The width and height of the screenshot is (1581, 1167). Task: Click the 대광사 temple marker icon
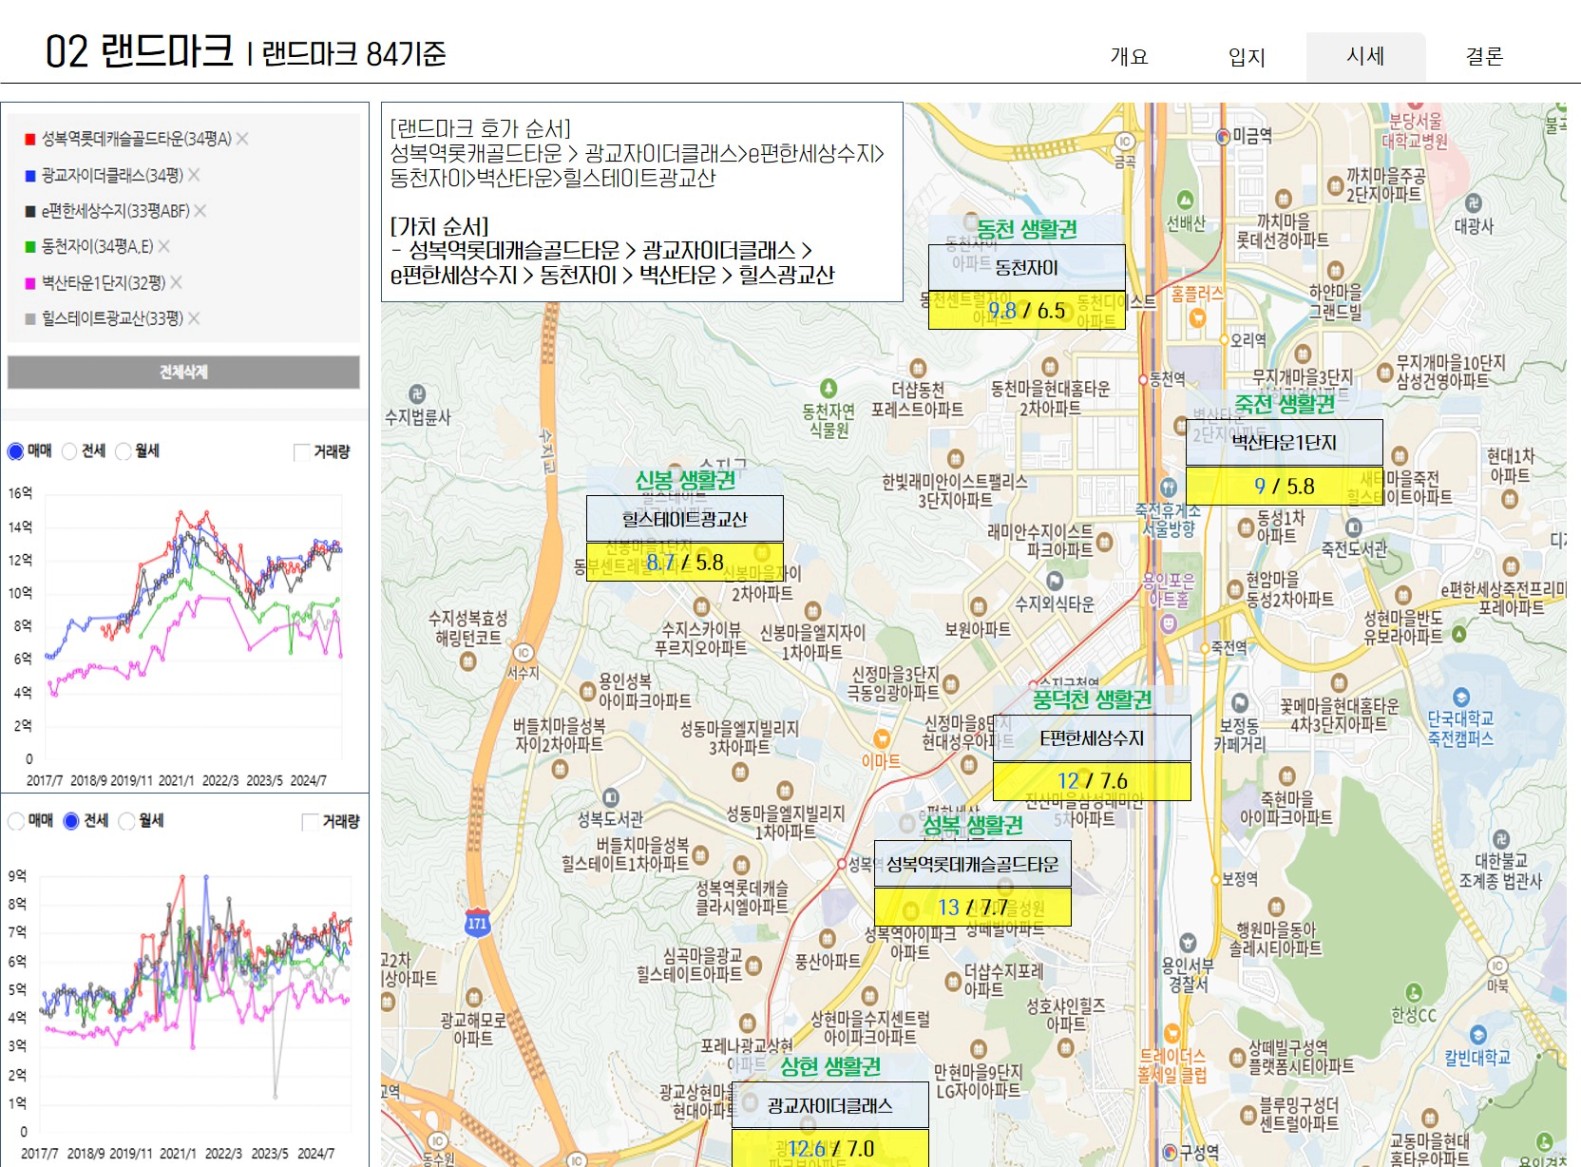1473,203
